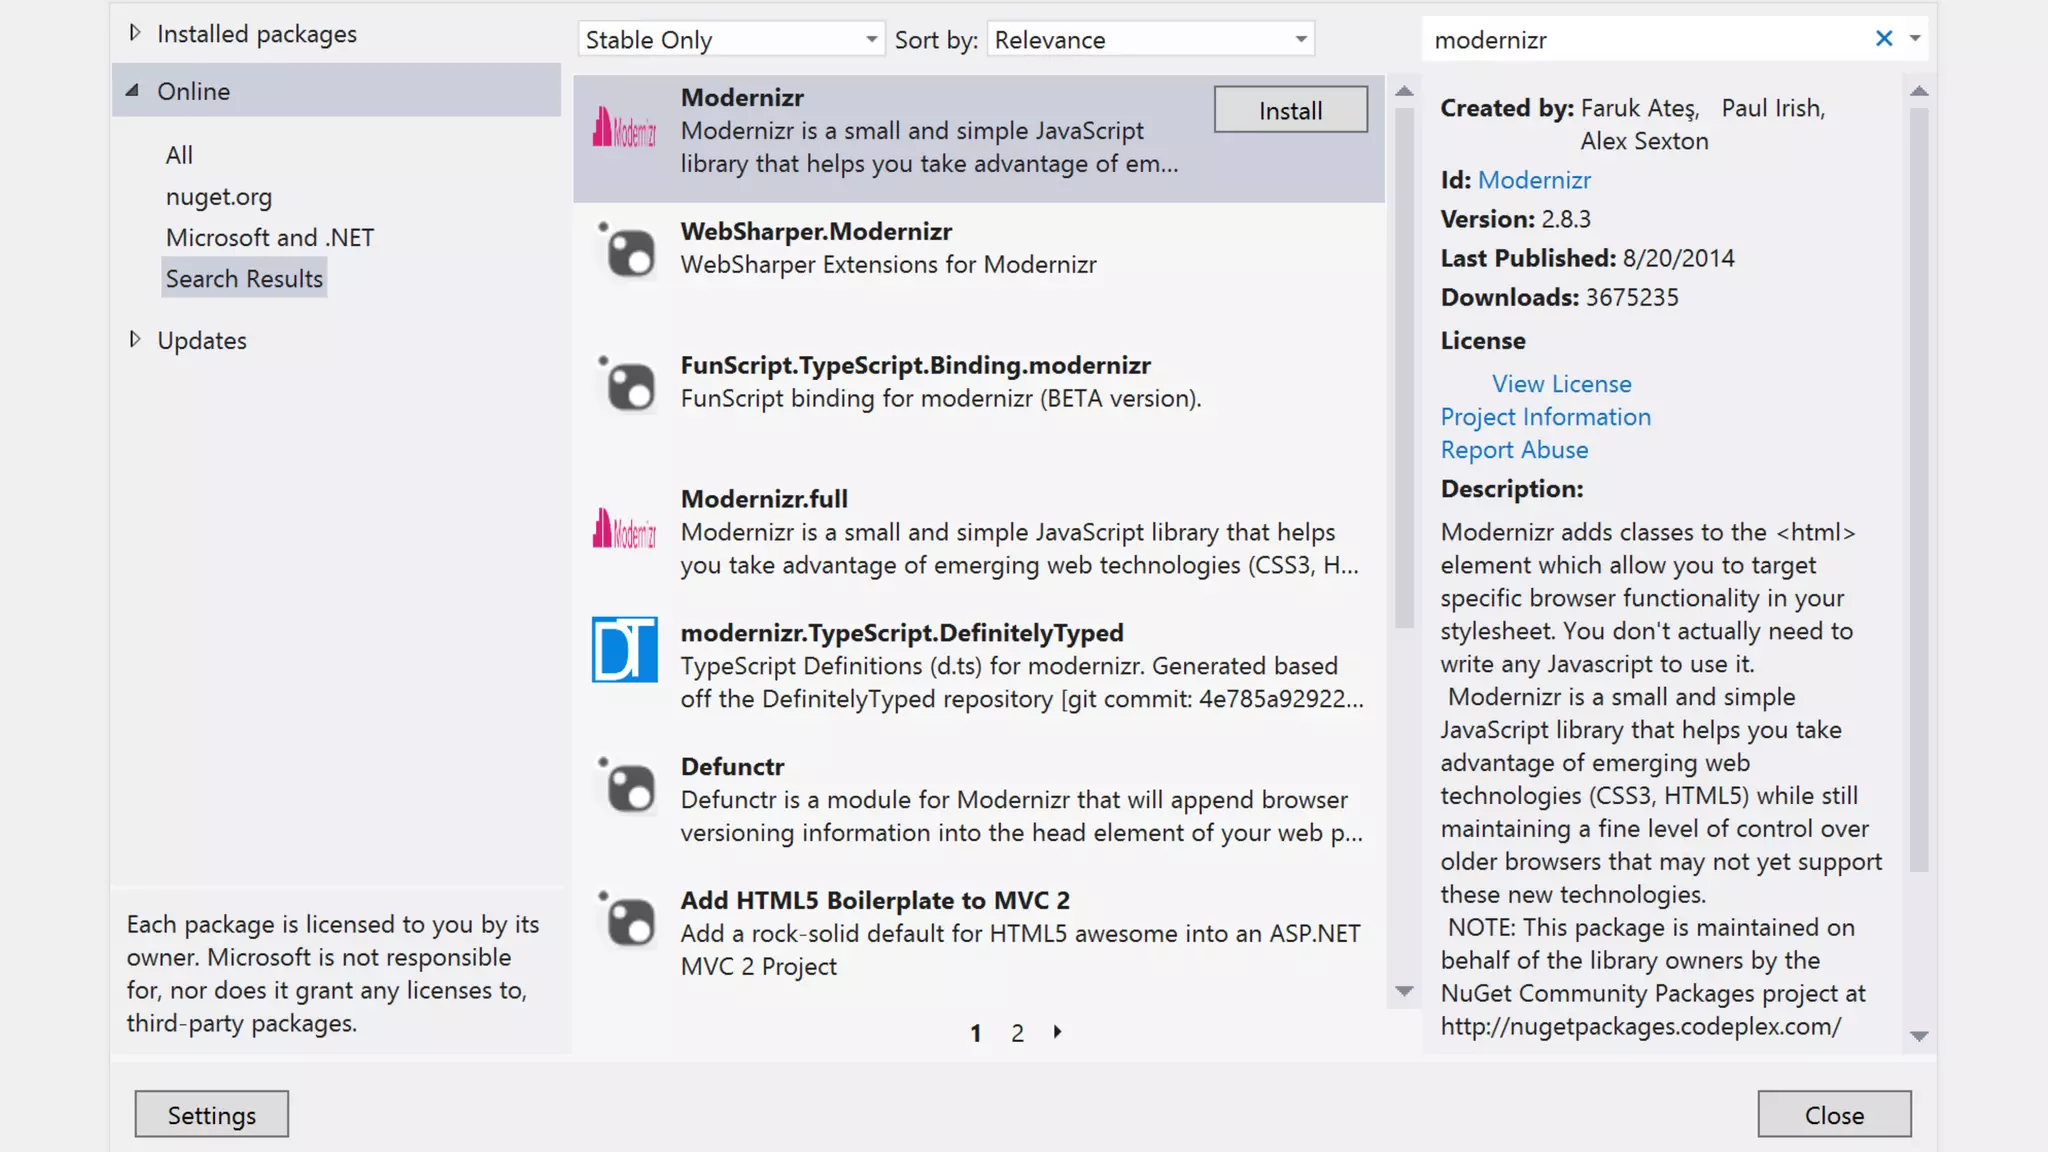Click details pane scrollbar down arrow
The image size is (2048, 1152).
1918,1036
